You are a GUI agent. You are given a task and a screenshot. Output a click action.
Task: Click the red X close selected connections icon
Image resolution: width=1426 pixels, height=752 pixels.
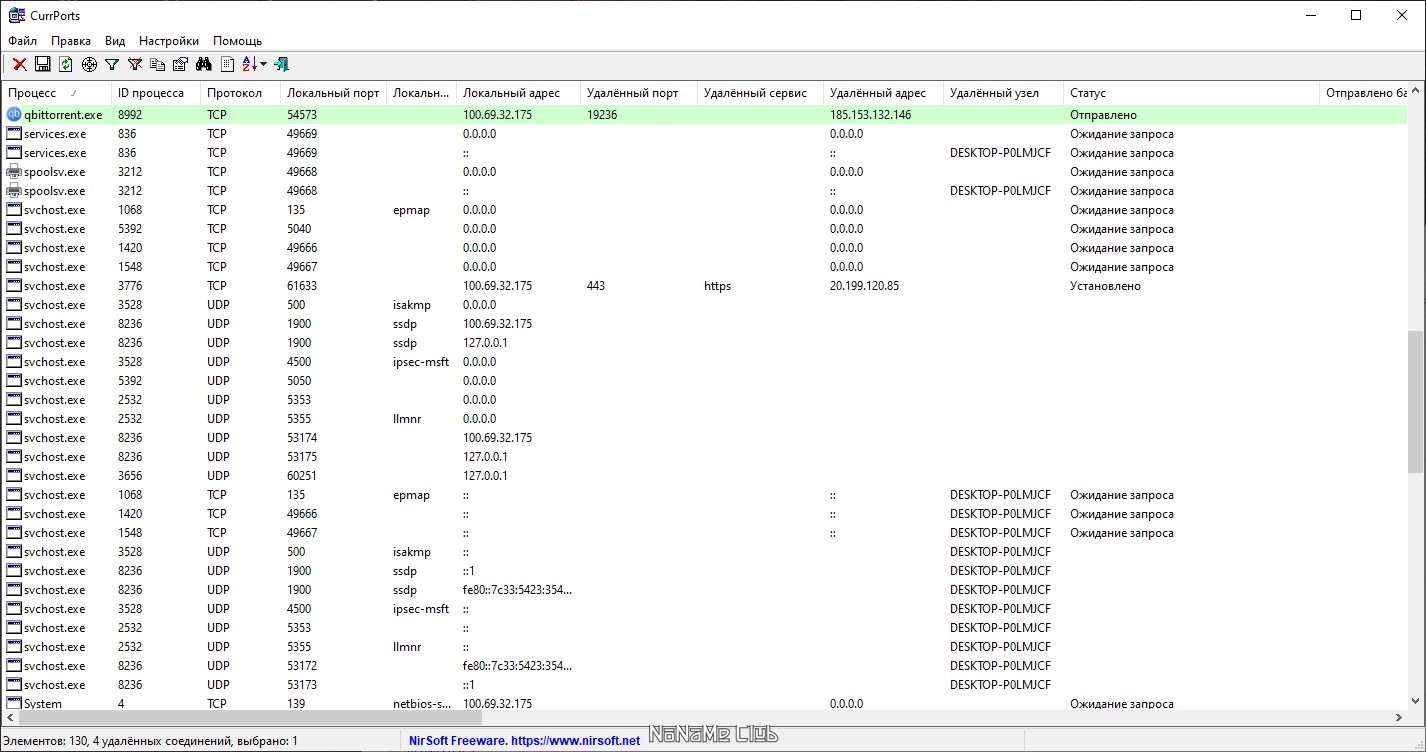[x=19, y=64]
